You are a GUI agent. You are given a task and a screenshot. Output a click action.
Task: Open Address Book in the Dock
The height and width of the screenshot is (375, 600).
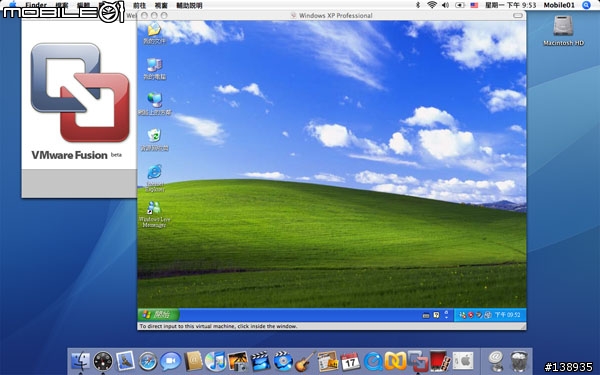(193, 360)
